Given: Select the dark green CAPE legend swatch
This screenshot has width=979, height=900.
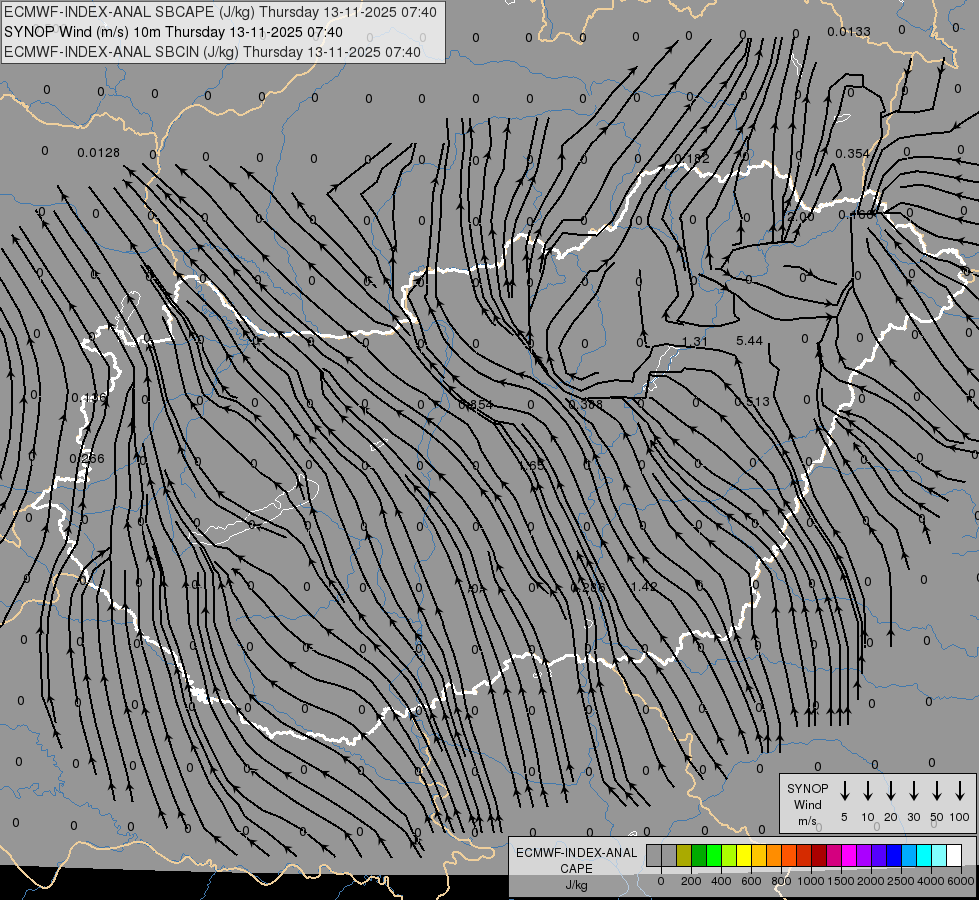Looking at the screenshot, I should coord(699,855).
